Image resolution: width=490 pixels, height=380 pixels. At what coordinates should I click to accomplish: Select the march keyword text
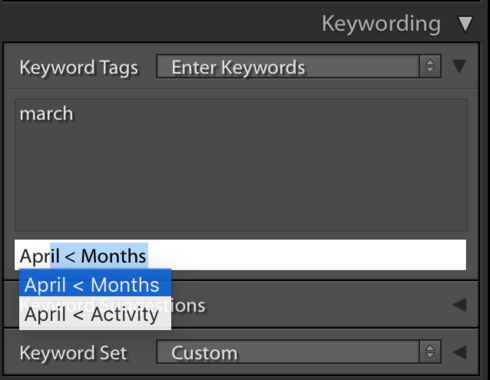pyautogui.click(x=46, y=114)
